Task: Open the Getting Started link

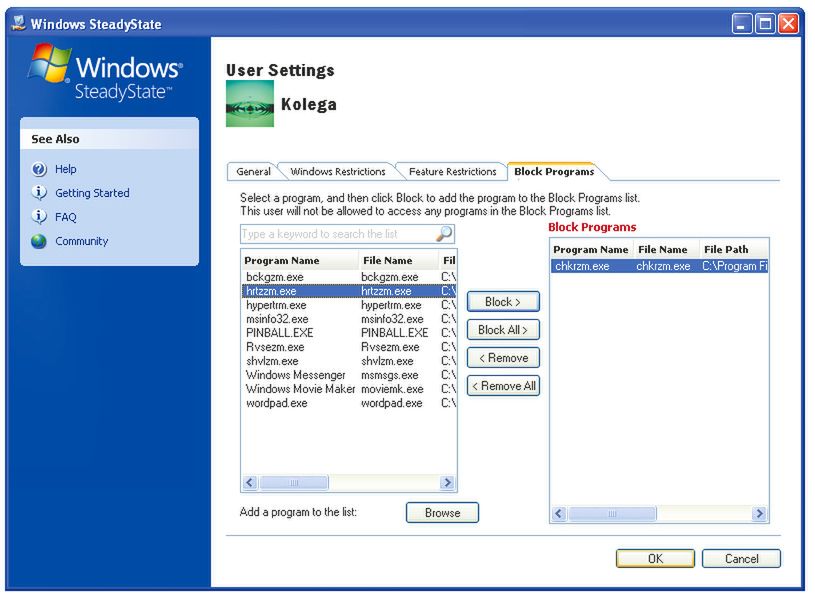Action: tap(92, 193)
